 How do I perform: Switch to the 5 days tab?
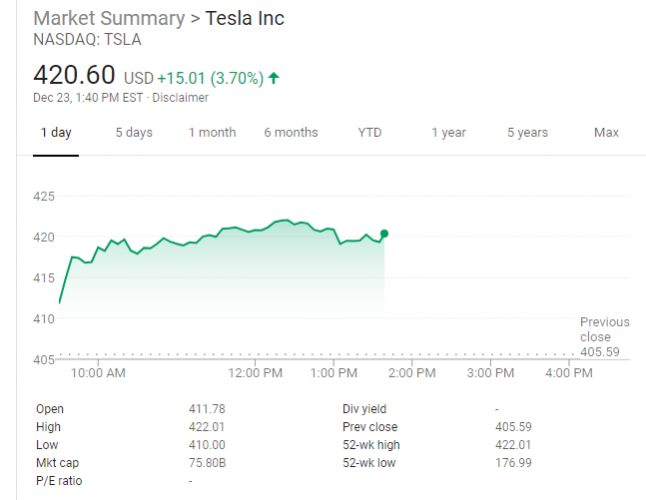134,132
